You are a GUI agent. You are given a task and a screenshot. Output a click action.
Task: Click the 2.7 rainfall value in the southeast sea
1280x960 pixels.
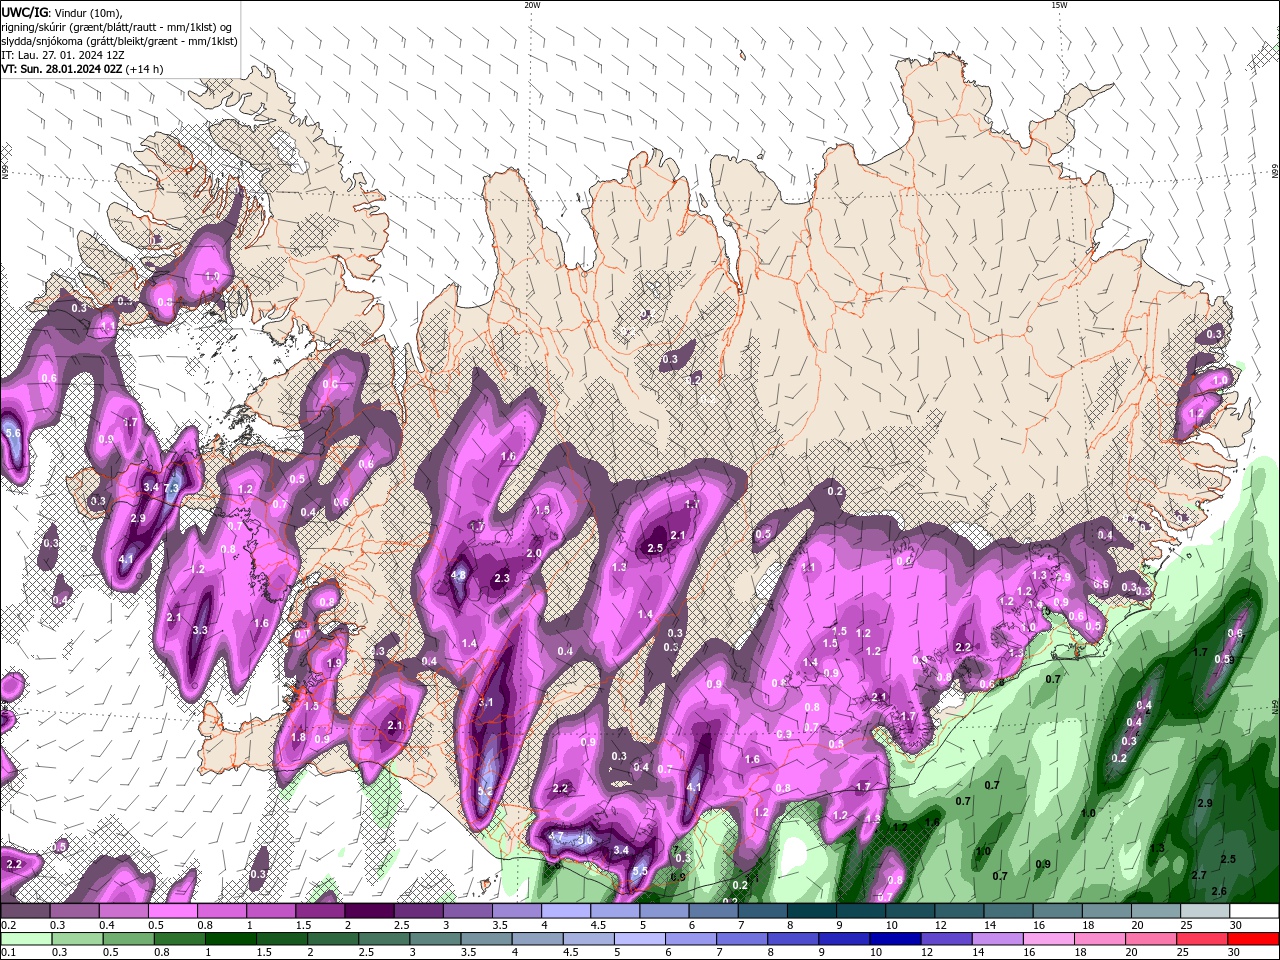click(x=1199, y=875)
